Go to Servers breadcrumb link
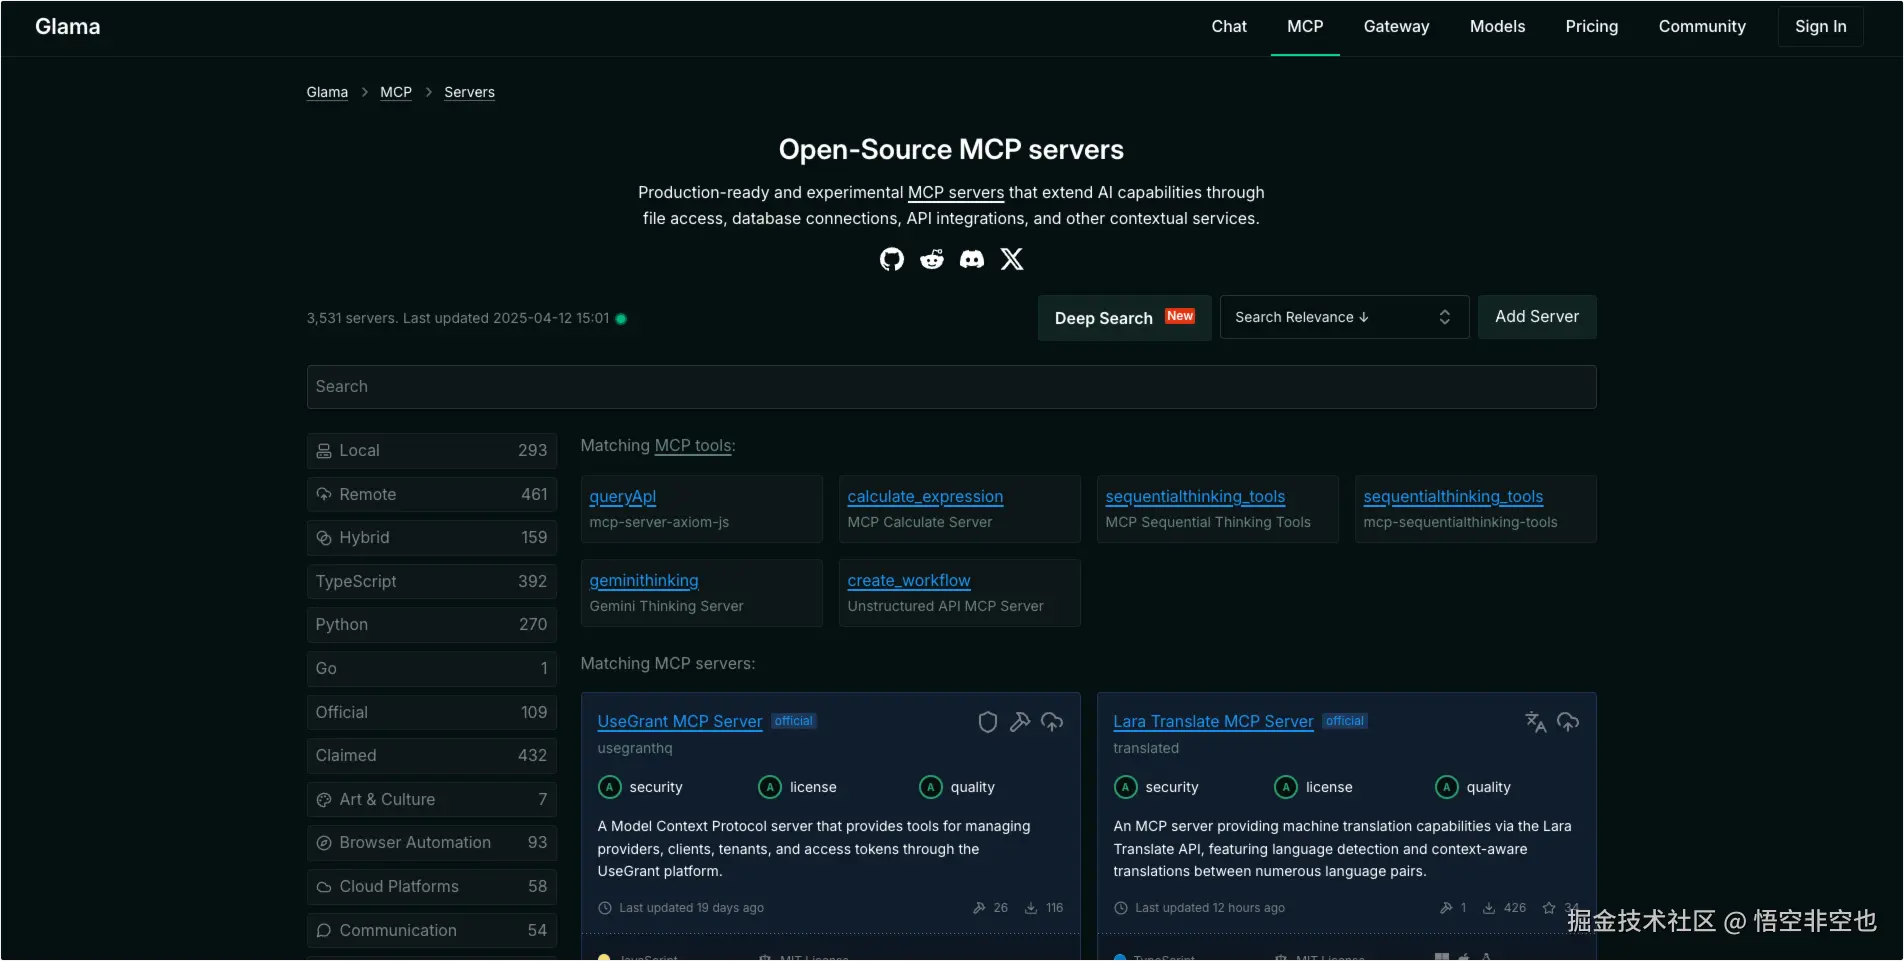The height and width of the screenshot is (961, 1904). [469, 92]
